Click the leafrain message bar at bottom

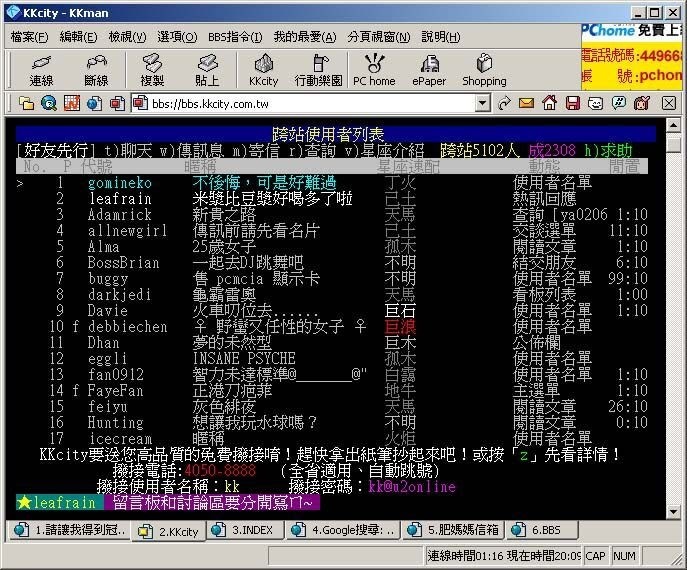168,503
